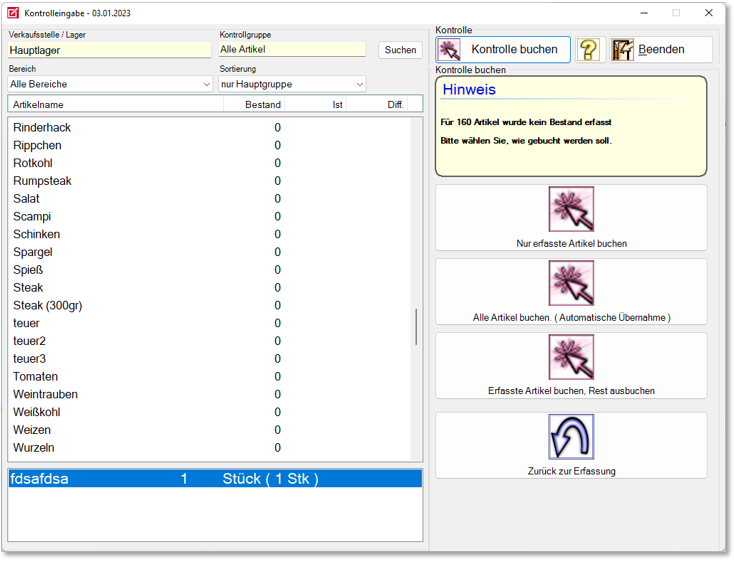The height and width of the screenshot is (562, 734).
Task: Minimize the Kontrolleingabe window
Action: point(644,13)
